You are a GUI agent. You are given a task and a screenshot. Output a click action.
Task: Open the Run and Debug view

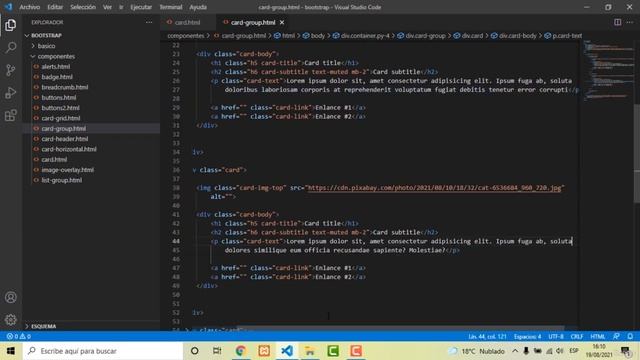(x=11, y=93)
